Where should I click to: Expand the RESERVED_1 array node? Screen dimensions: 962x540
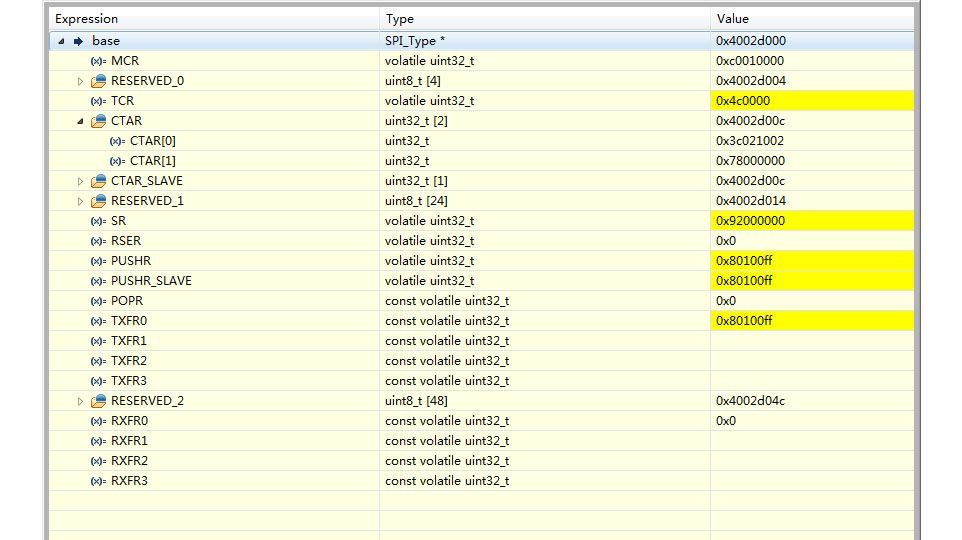coord(81,201)
